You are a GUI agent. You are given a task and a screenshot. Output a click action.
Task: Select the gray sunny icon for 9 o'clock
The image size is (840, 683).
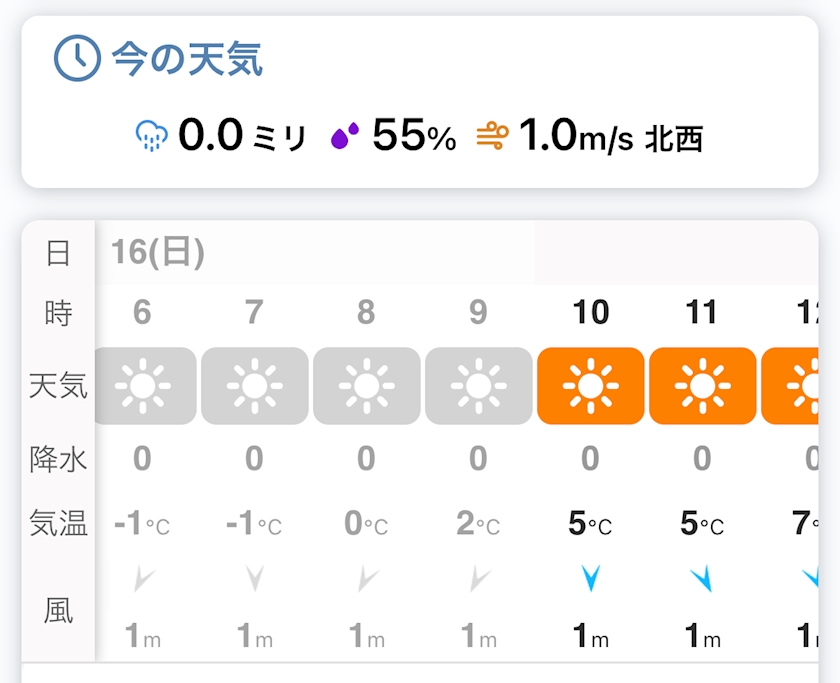coord(478,386)
